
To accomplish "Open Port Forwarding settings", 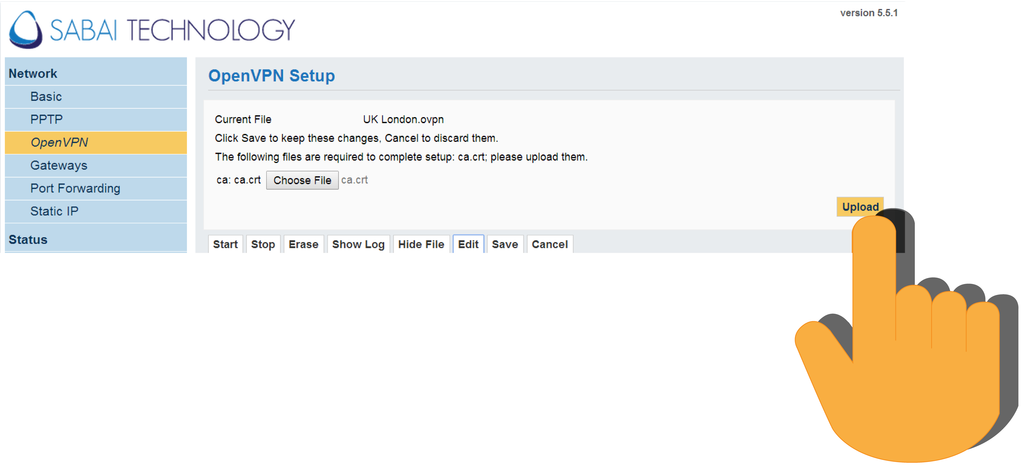I will [95, 188].
